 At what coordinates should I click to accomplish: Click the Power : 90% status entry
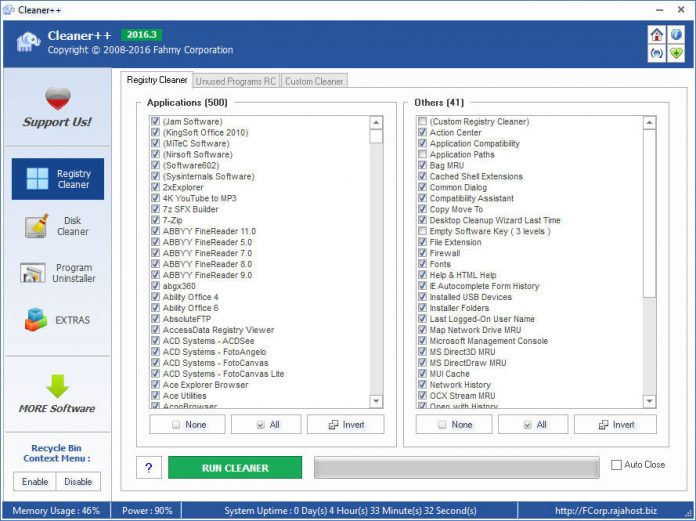147,510
